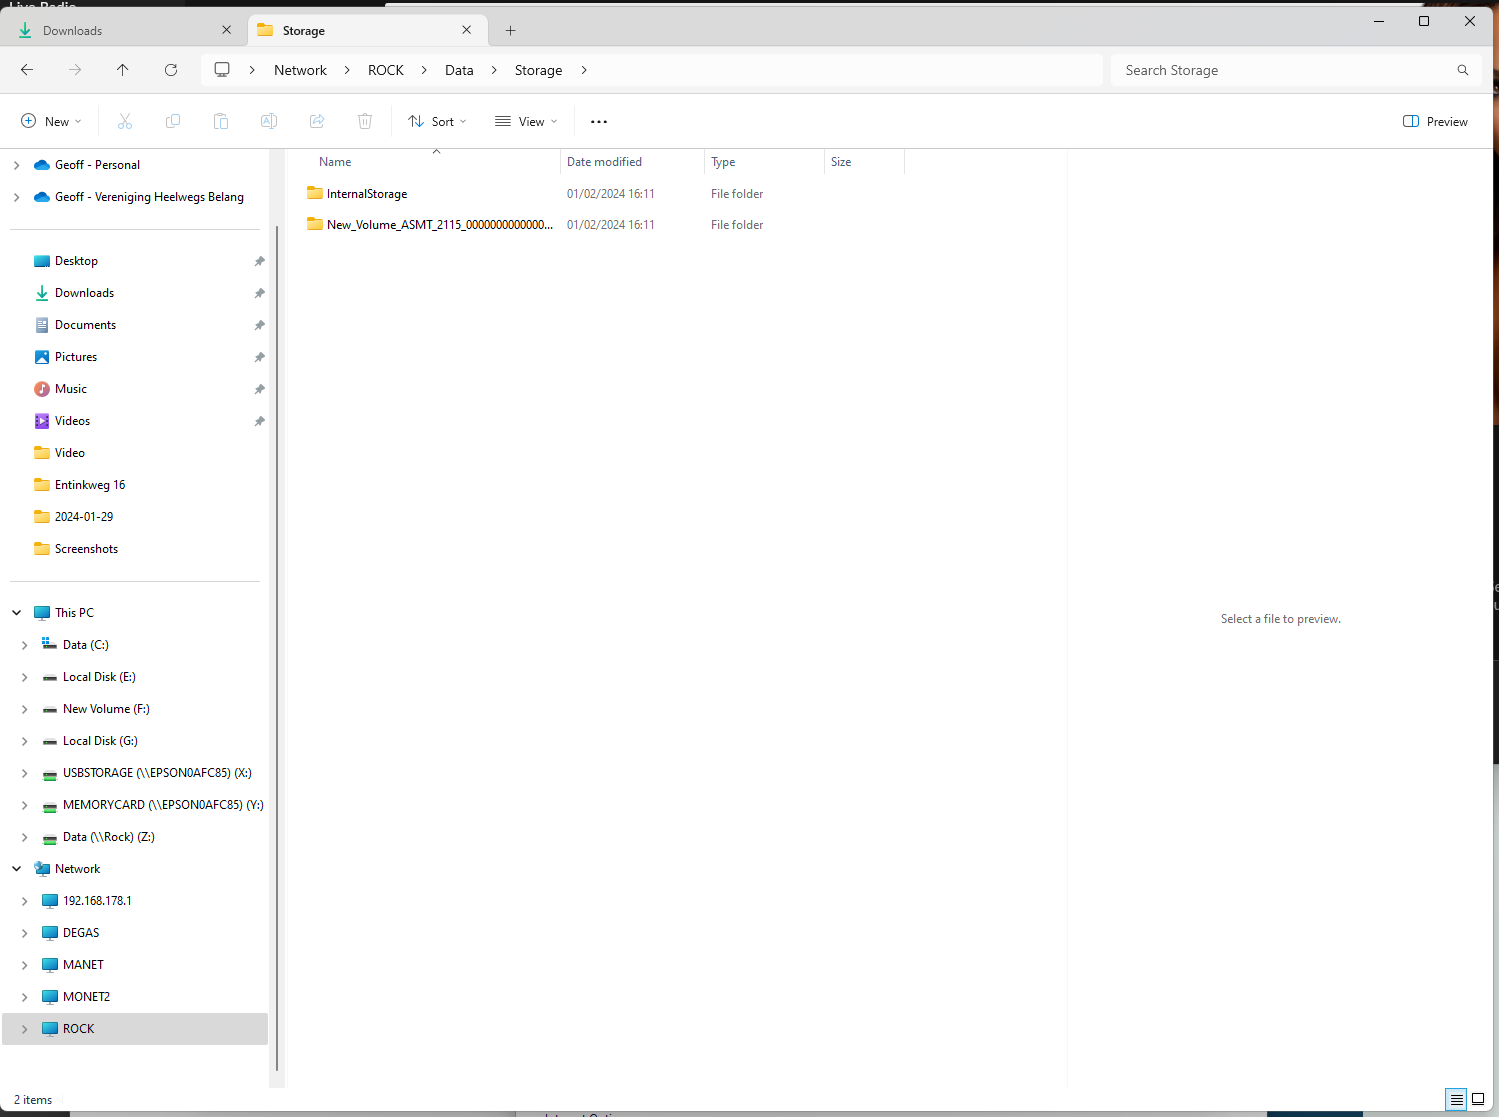The height and width of the screenshot is (1117, 1499).
Task: Close the Storage tab
Action: (466, 30)
